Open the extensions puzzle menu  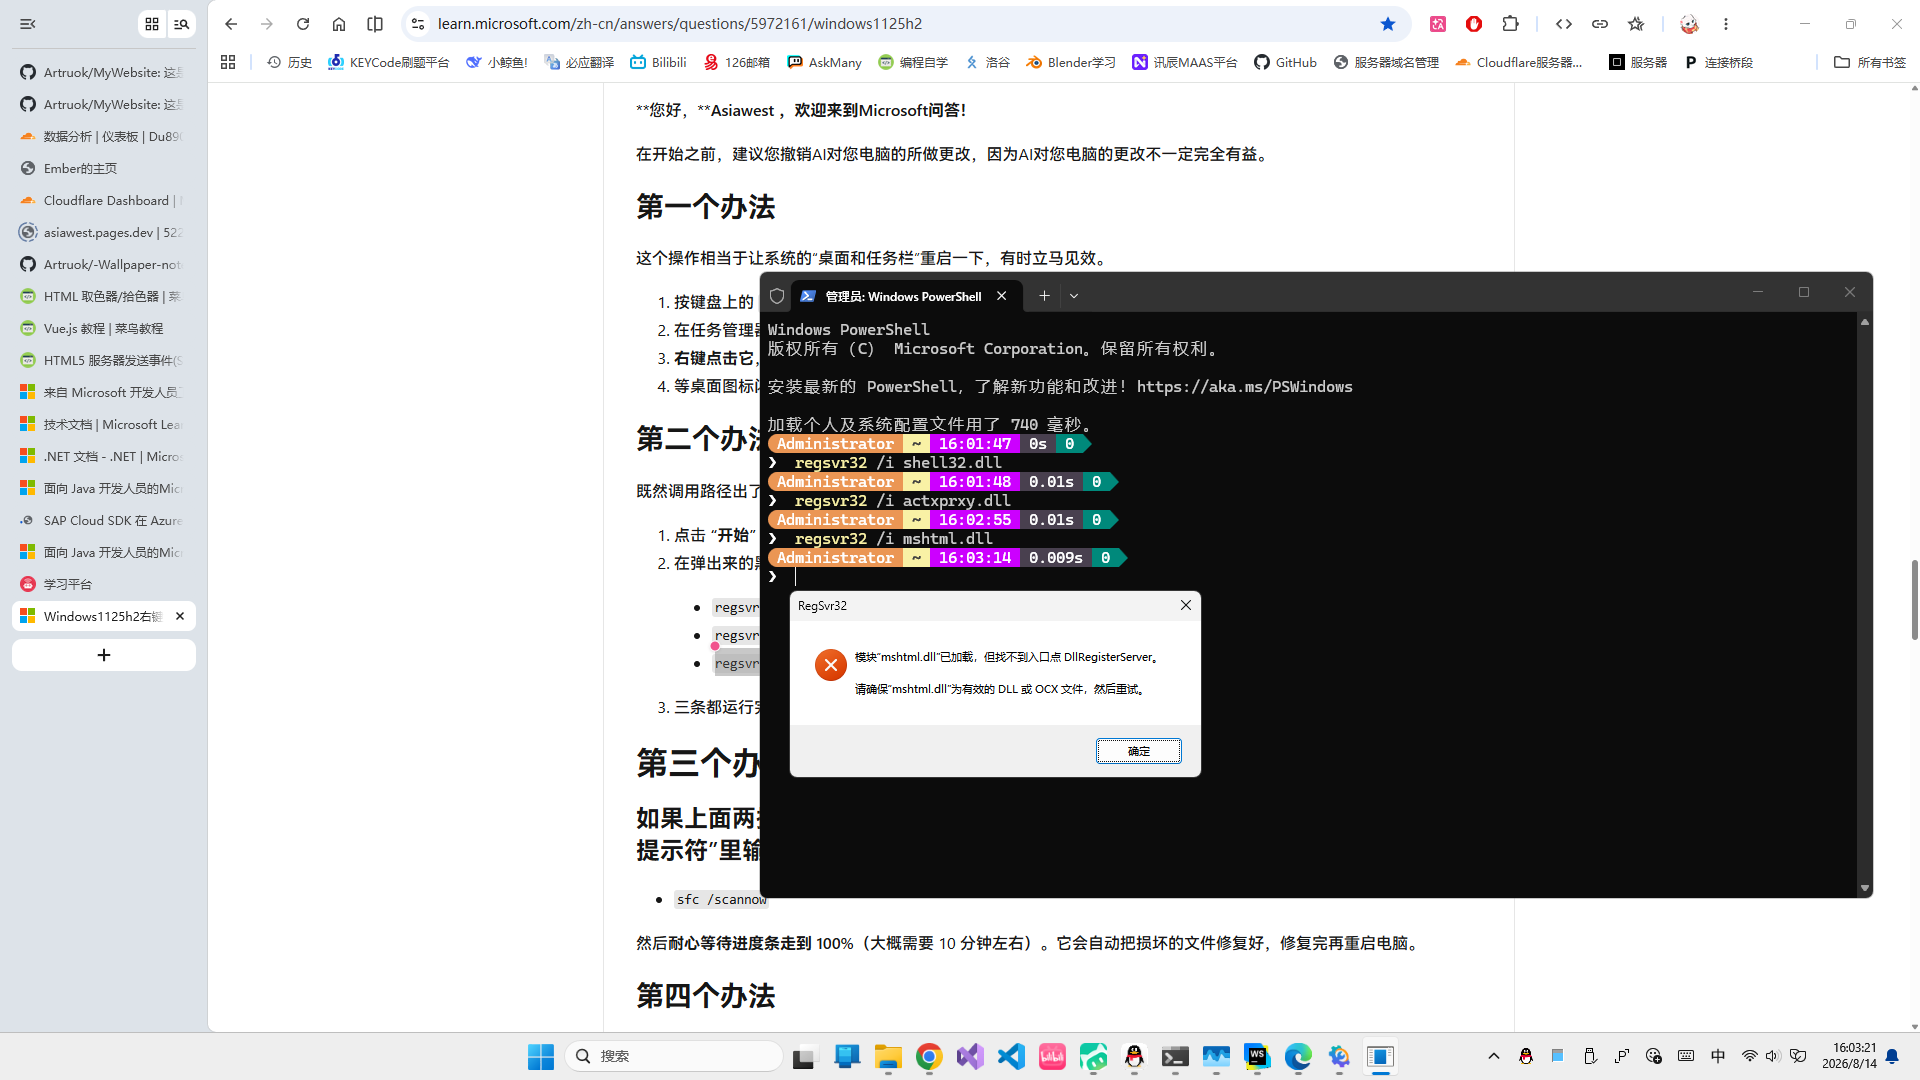point(1510,24)
